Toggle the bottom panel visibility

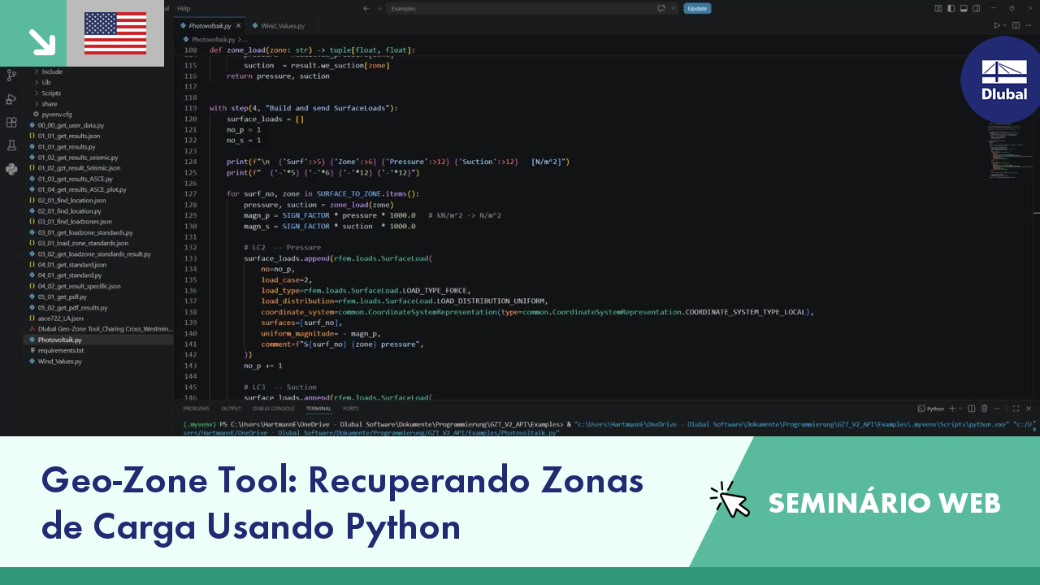[x=964, y=9]
